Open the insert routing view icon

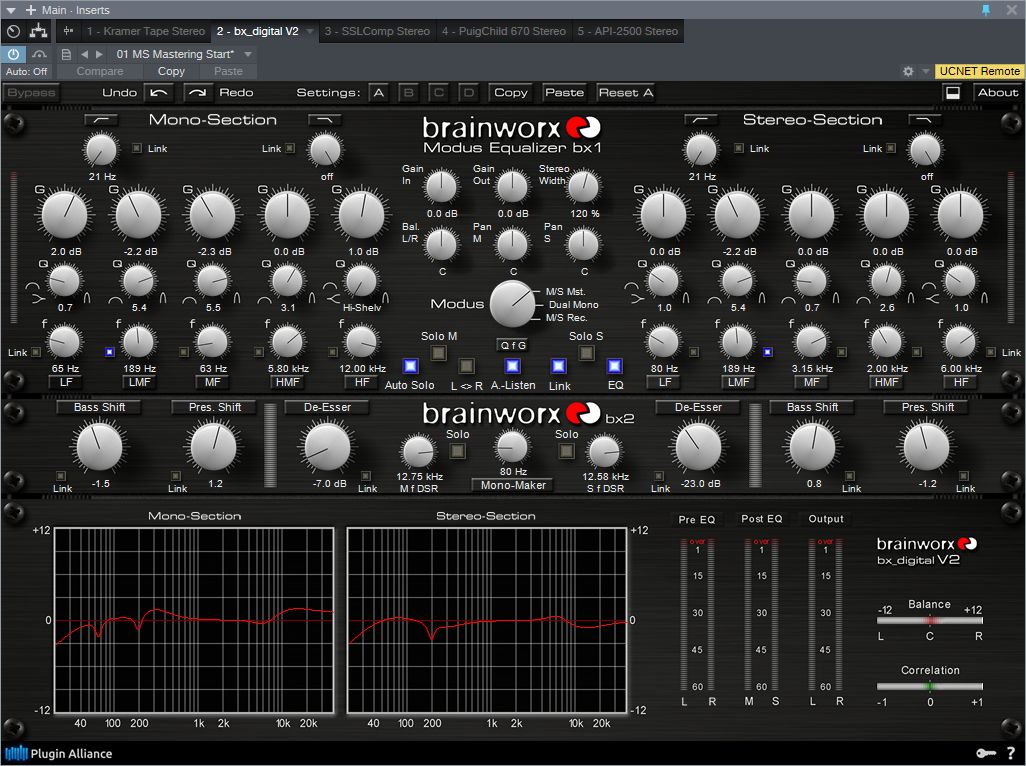tap(39, 31)
